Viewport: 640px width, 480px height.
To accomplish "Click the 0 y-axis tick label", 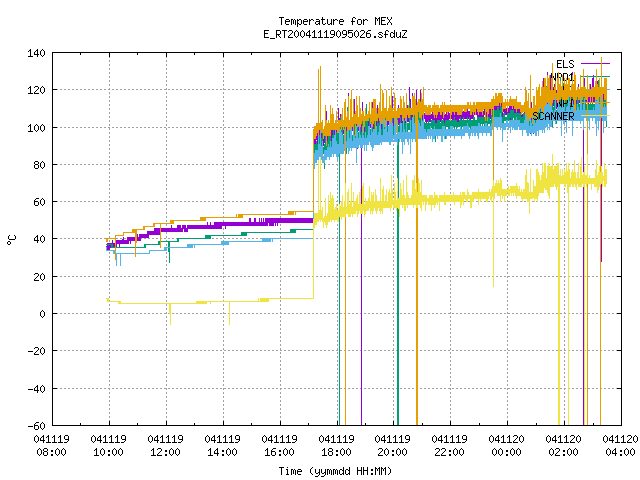I will pos(42,314).
